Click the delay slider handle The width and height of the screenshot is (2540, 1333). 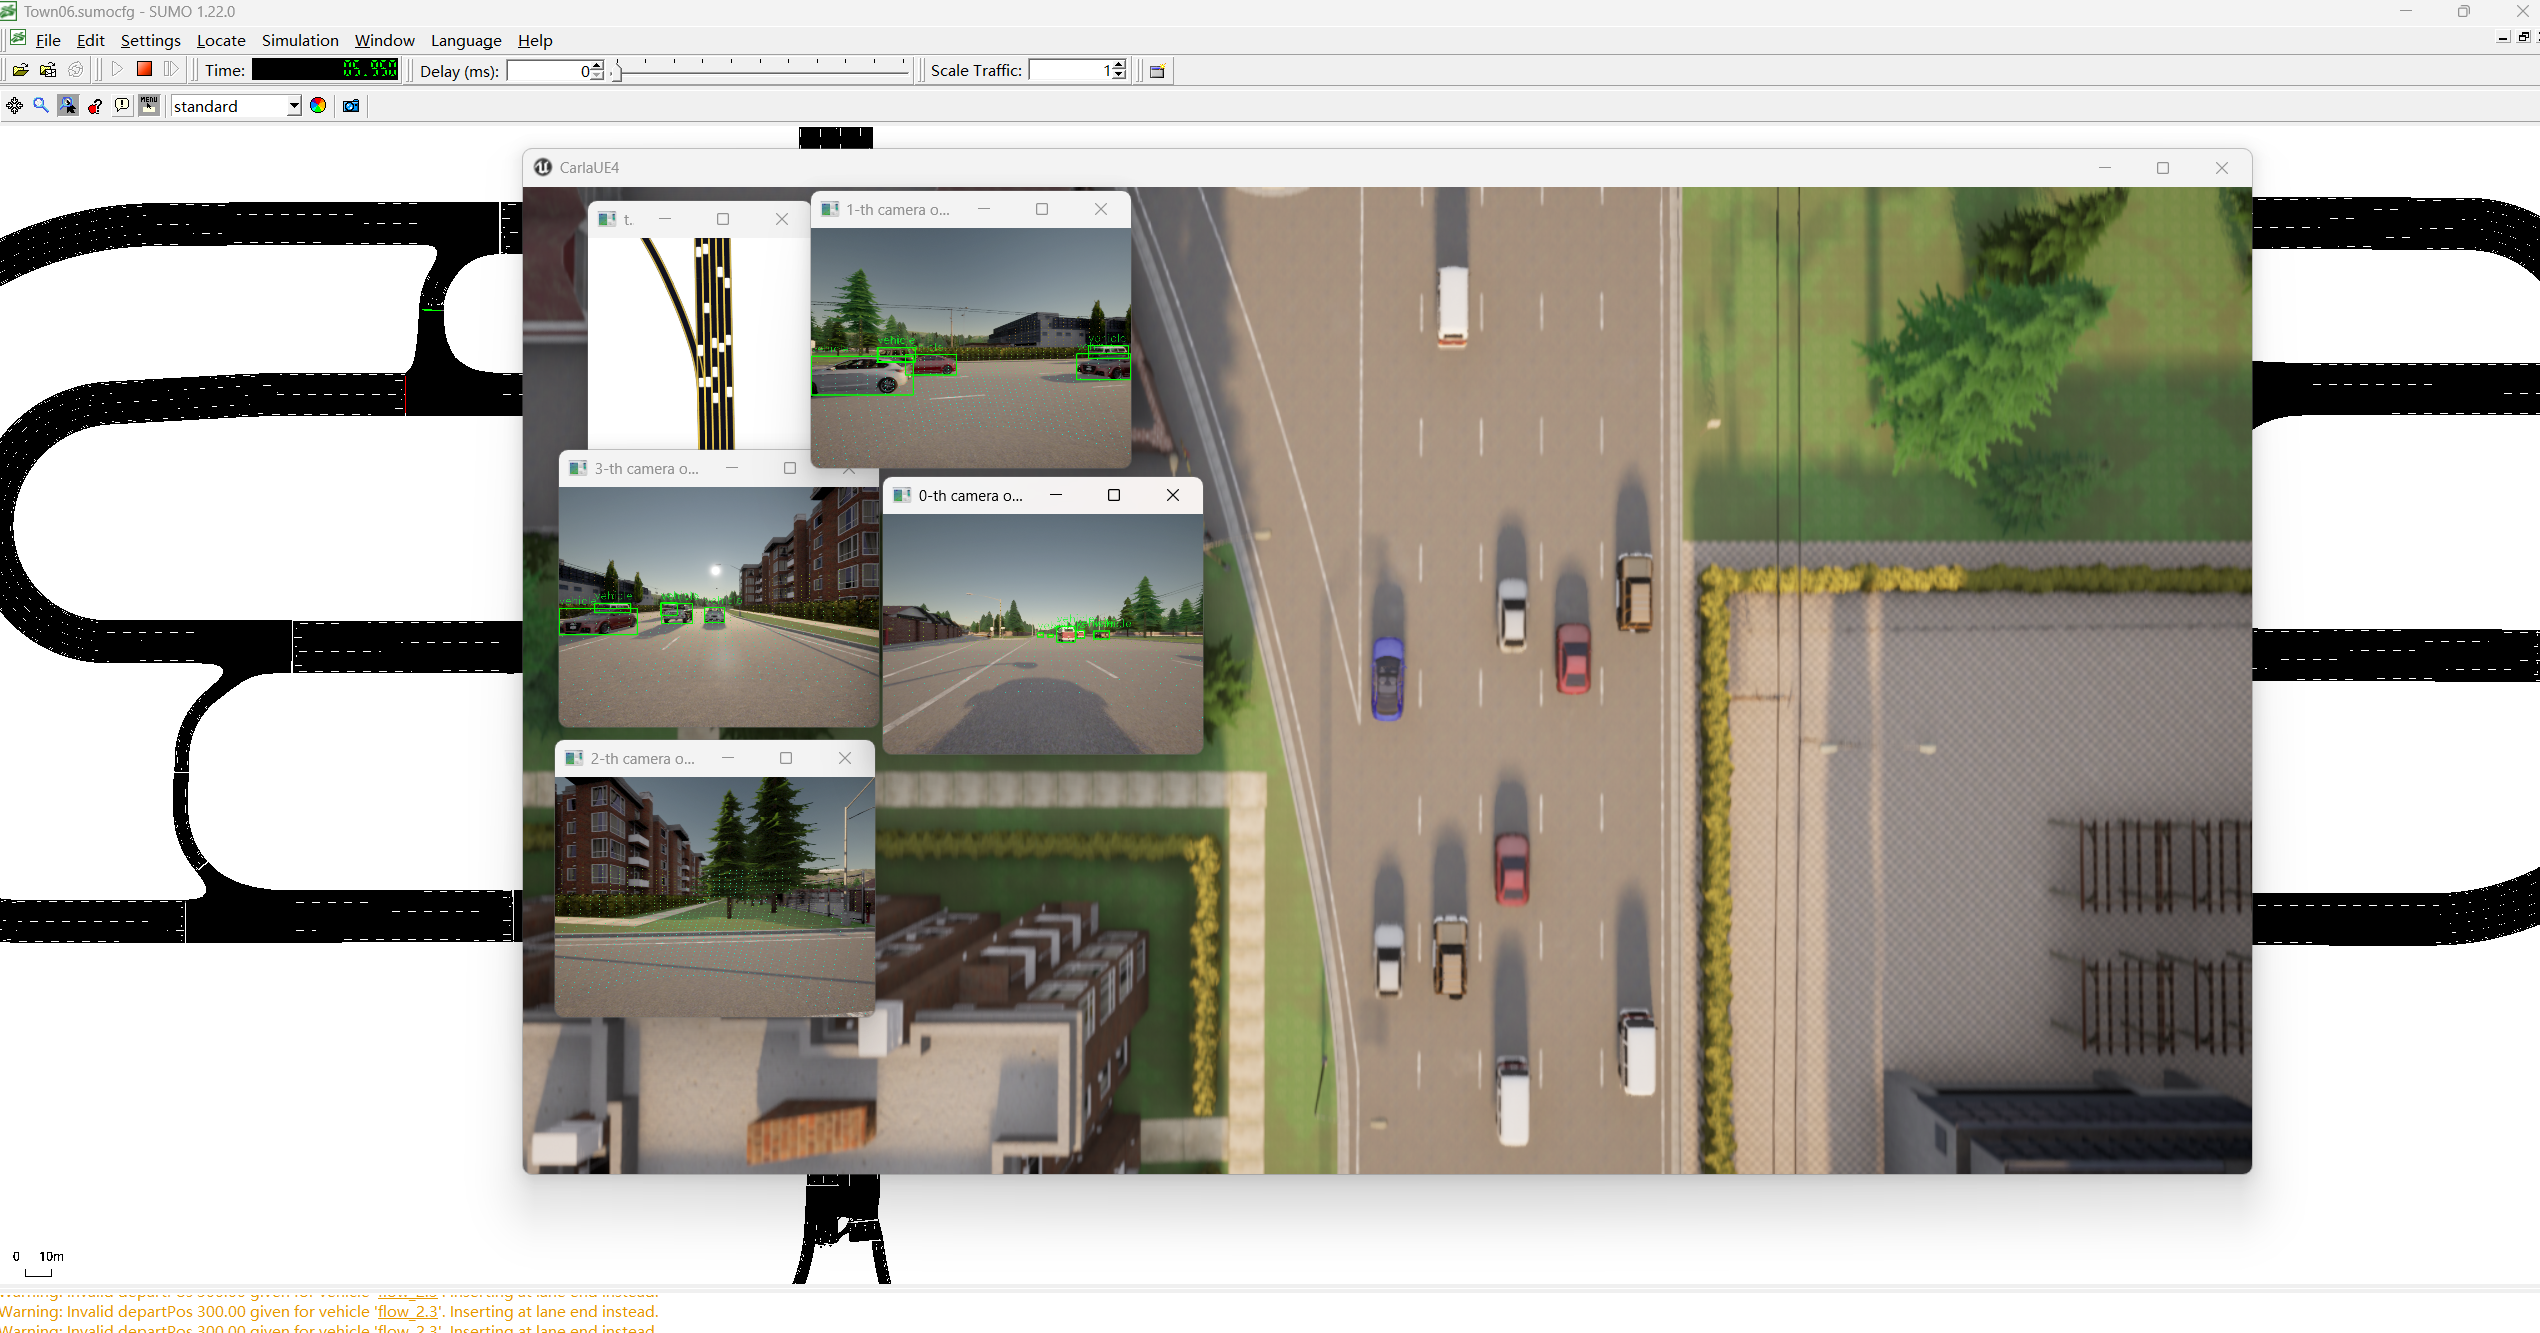pos(617,71)
